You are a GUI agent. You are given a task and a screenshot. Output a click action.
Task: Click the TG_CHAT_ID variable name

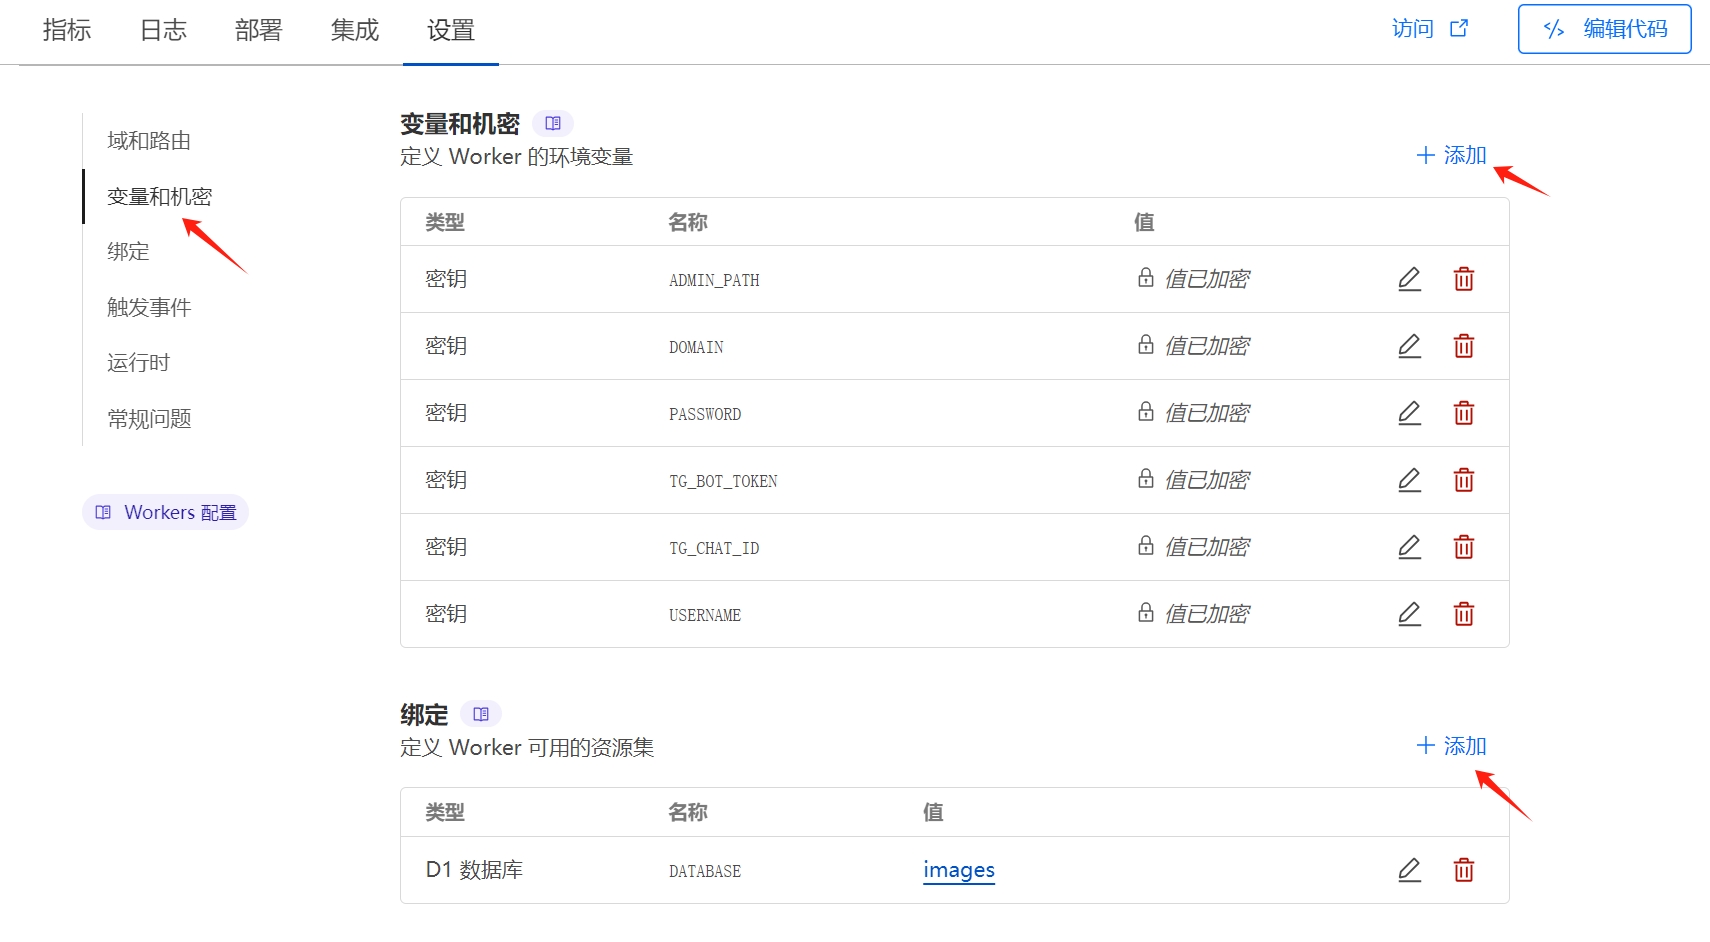point(714,549)
